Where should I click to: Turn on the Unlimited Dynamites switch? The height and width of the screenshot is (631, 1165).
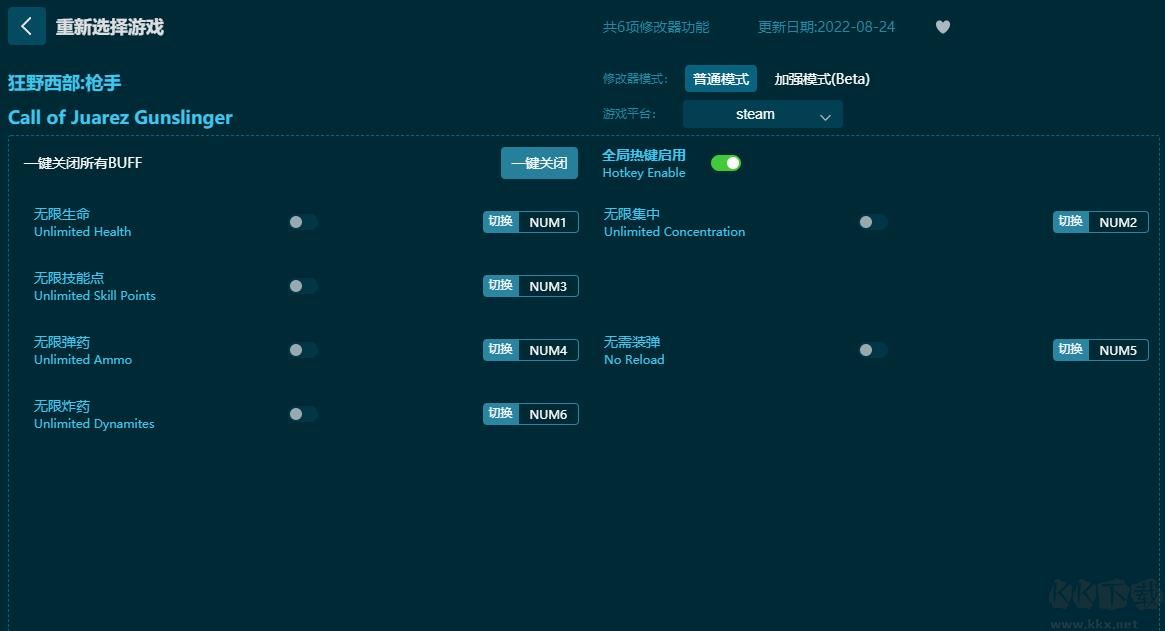pyautogui.click(x=303, y=414)
